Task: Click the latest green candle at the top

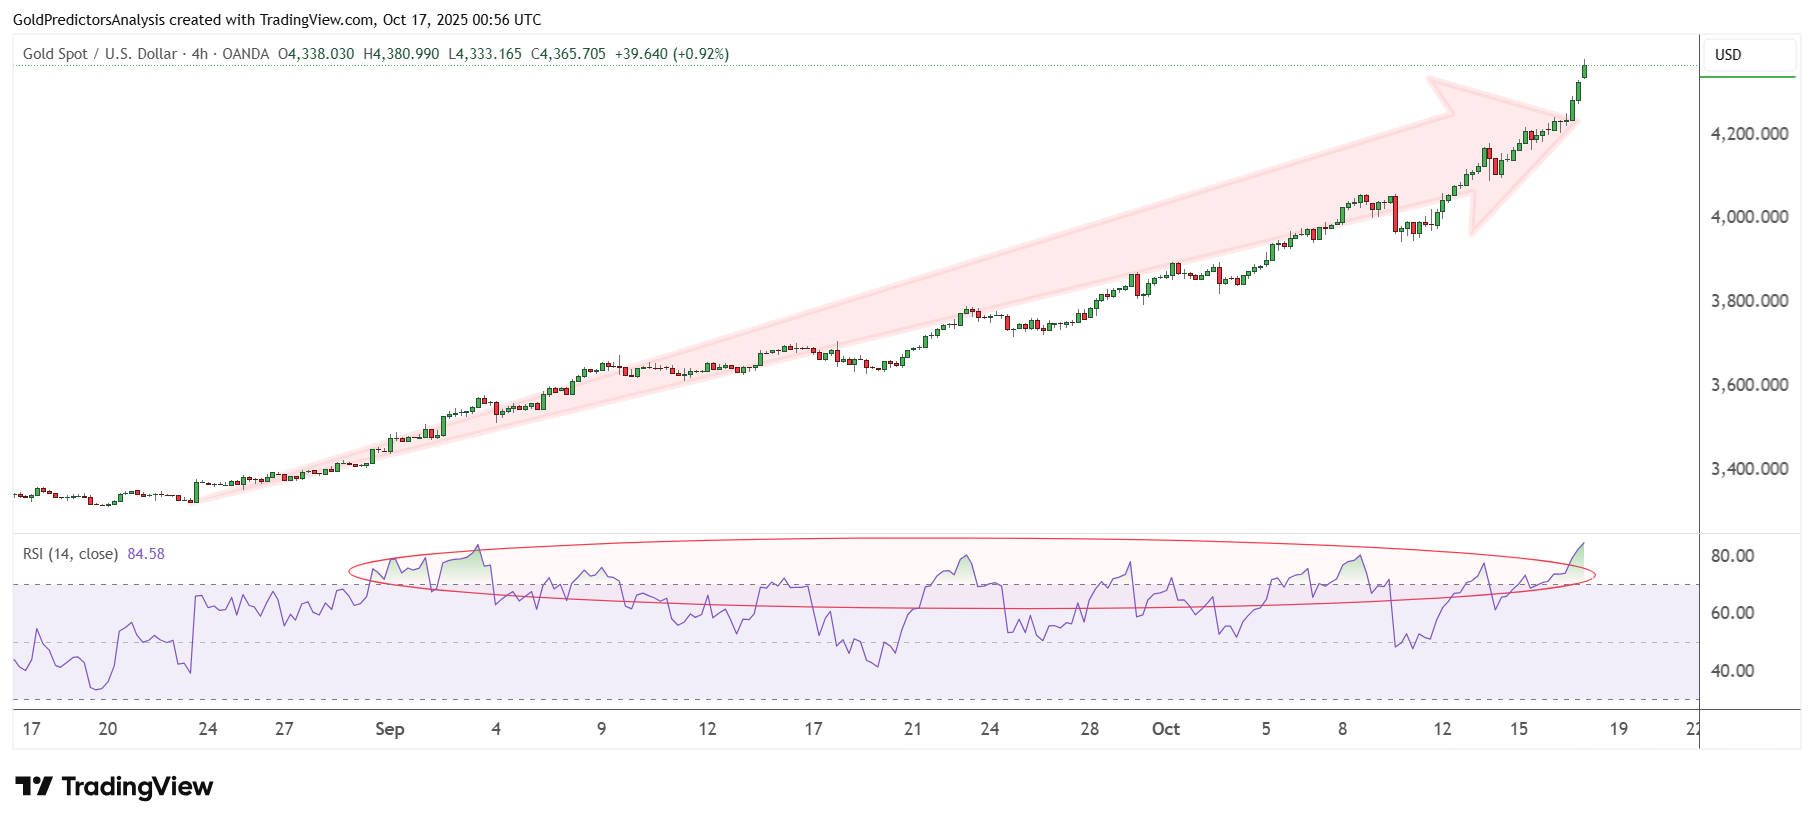Action: point(1584,71)
